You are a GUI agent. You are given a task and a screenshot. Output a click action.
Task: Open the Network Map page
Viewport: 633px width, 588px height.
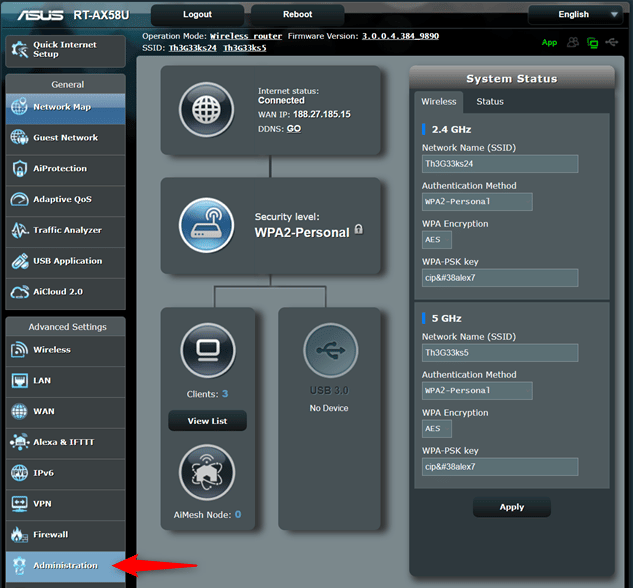tap(65, 107)
